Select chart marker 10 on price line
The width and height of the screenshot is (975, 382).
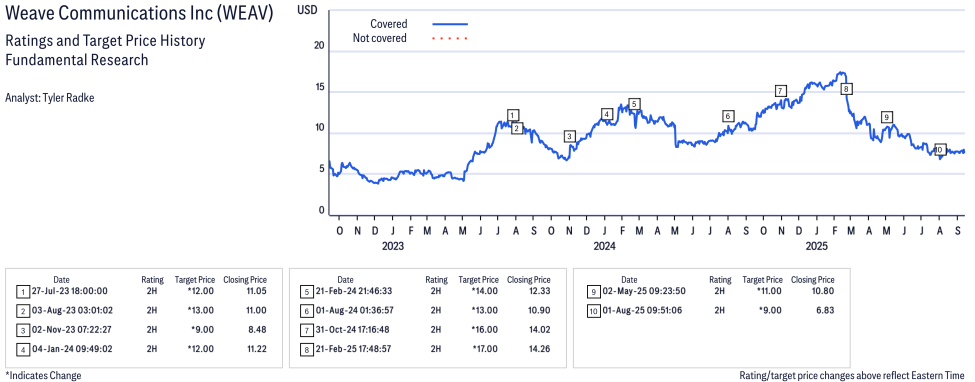(x=940, y=150)
